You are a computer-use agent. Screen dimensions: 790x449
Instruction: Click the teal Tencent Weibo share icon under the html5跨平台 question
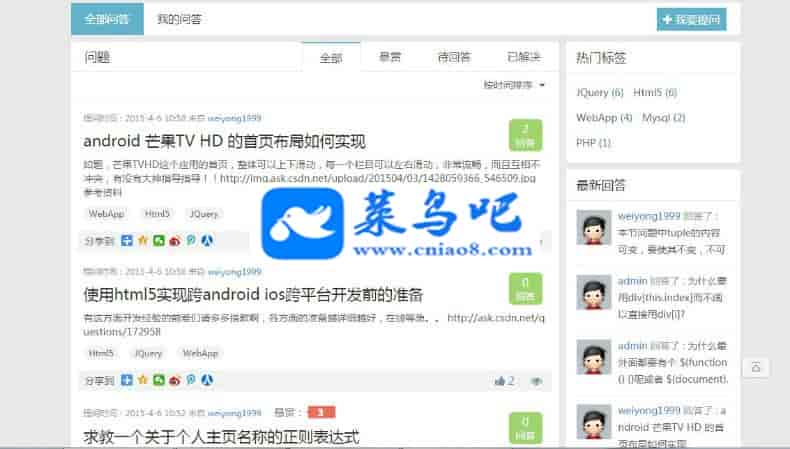coord(191,380)
